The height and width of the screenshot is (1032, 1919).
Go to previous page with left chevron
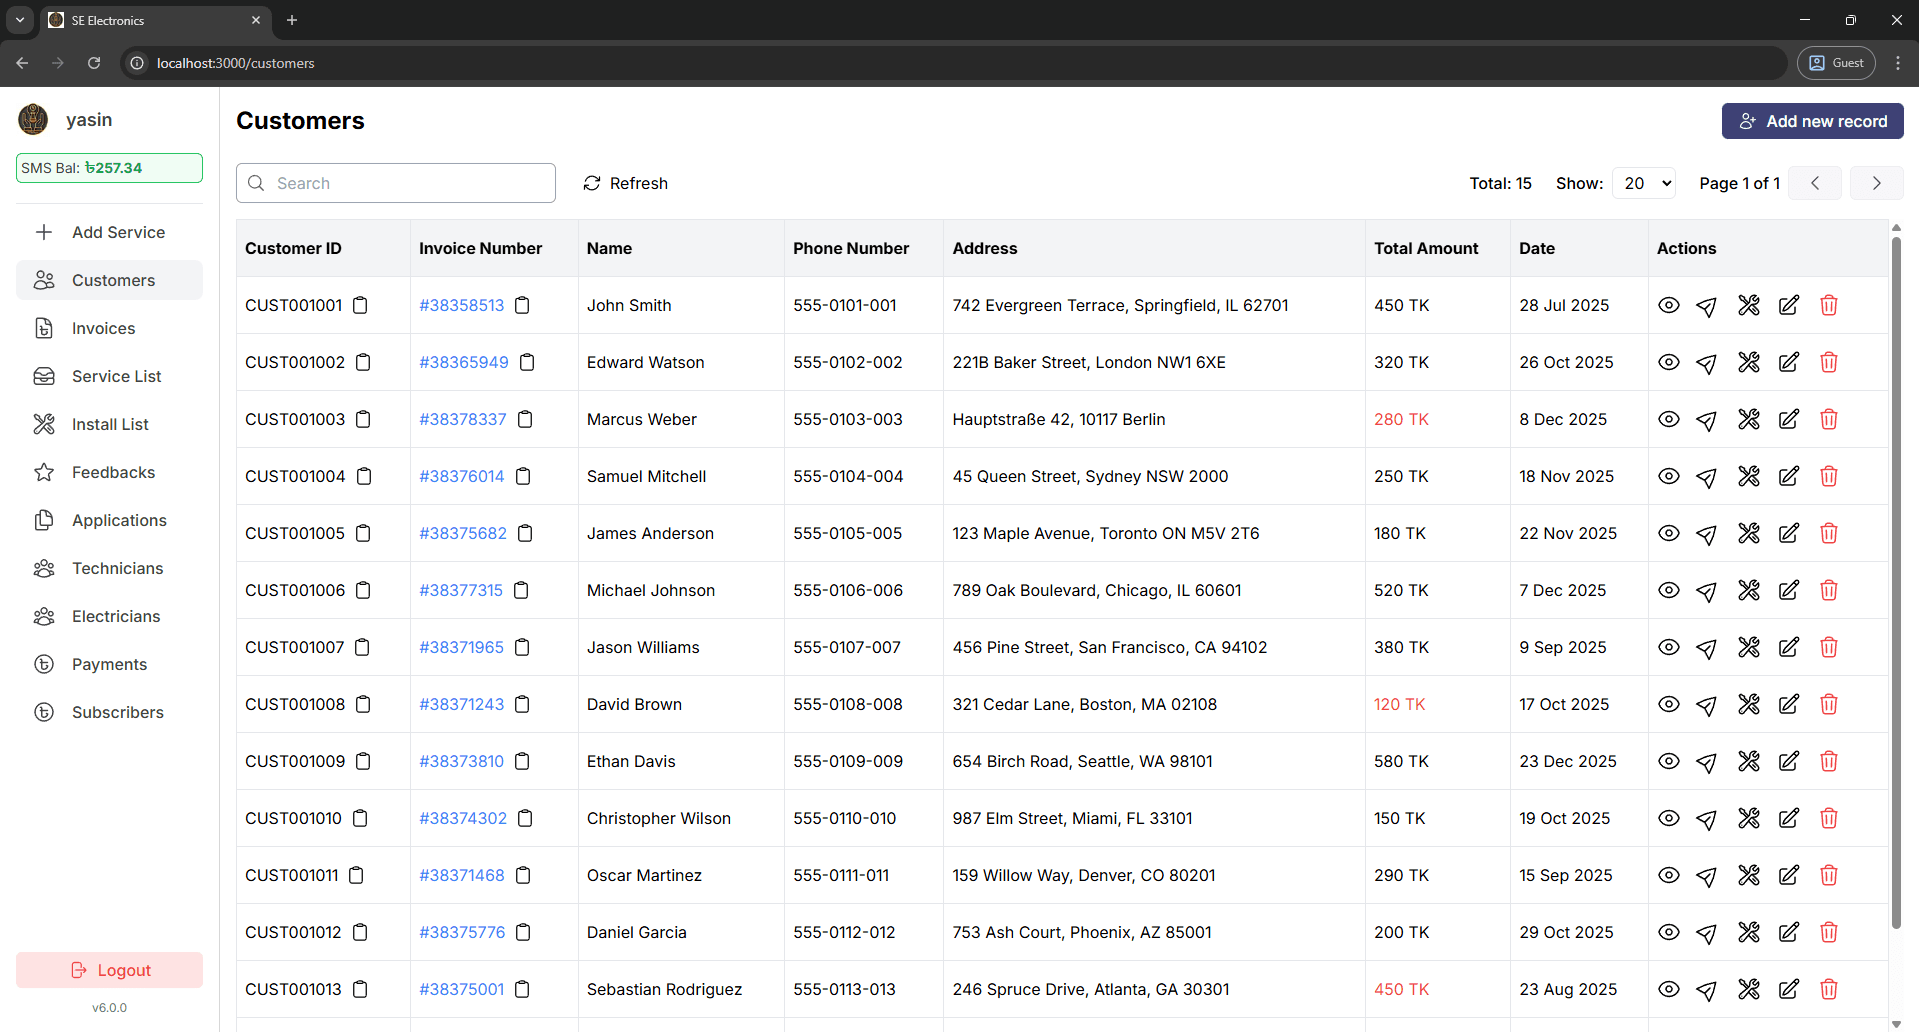coord(1814,183)
